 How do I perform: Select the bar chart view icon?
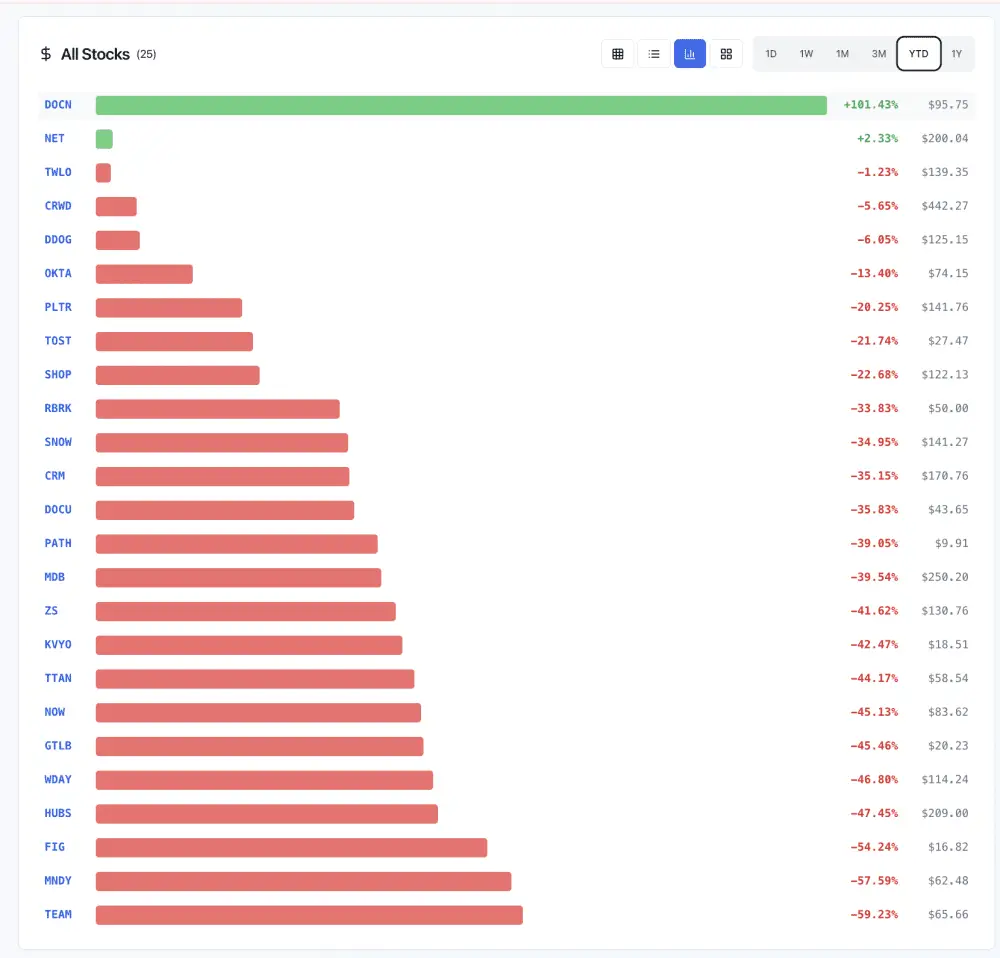(690, 54)
